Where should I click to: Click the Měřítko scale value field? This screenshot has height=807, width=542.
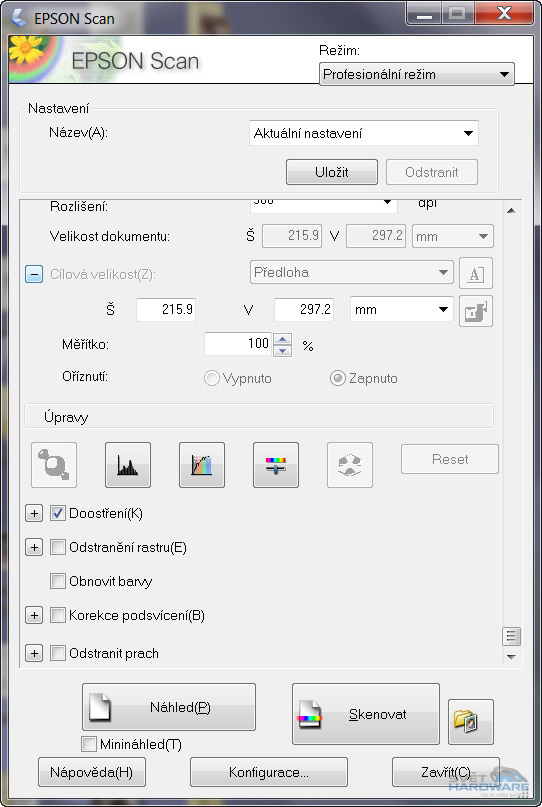coord(238,344)
